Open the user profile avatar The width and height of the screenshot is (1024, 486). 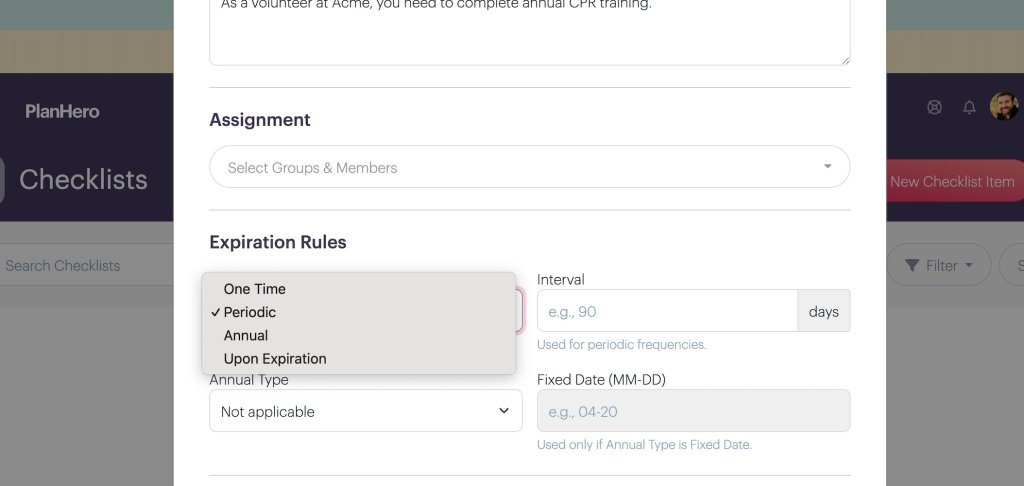(x=1004, y=106)
